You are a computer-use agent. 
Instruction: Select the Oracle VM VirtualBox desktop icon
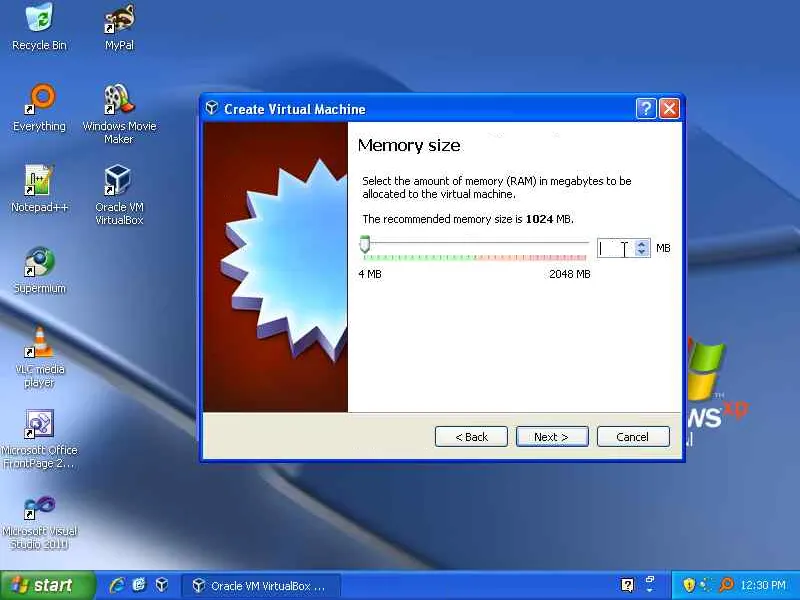click(119, 195)
